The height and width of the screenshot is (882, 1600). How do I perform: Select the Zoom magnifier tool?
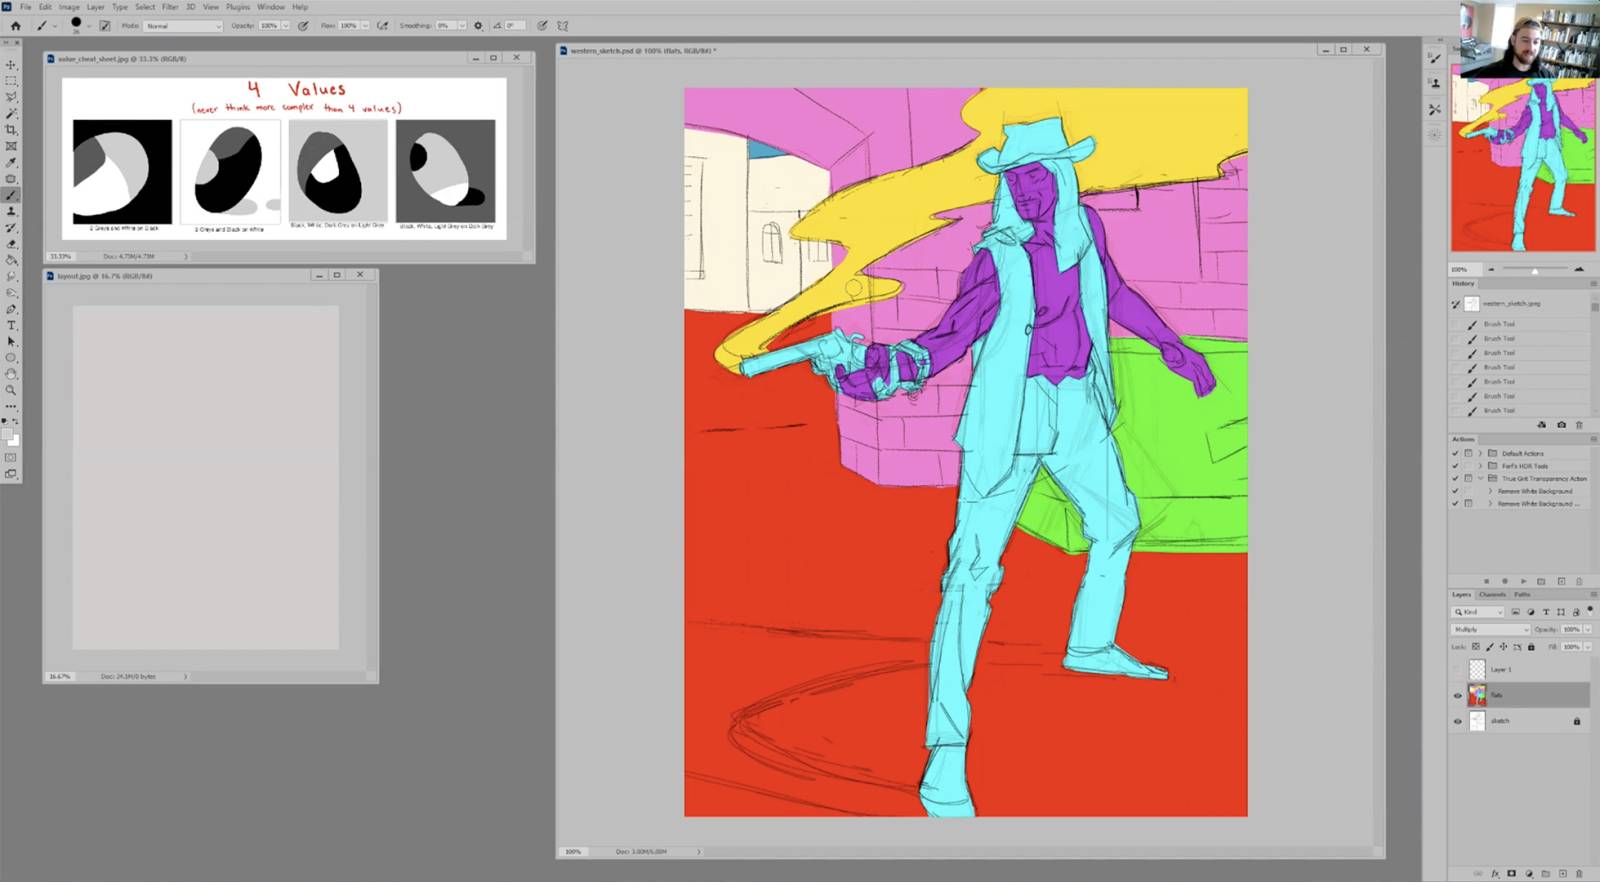(11, 390)
